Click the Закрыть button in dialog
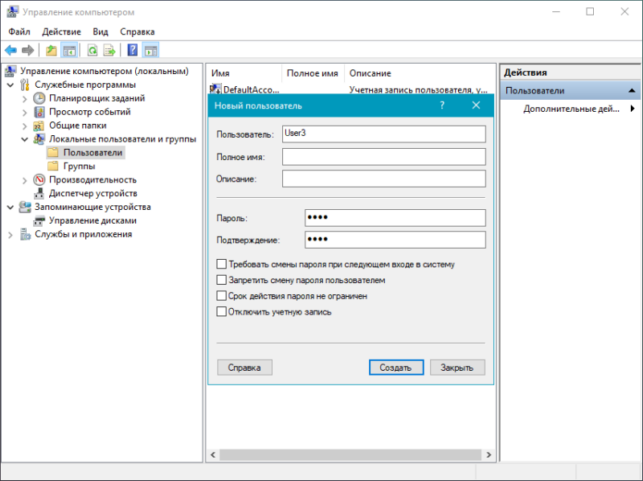643x481 pixels. coord(457,367)
